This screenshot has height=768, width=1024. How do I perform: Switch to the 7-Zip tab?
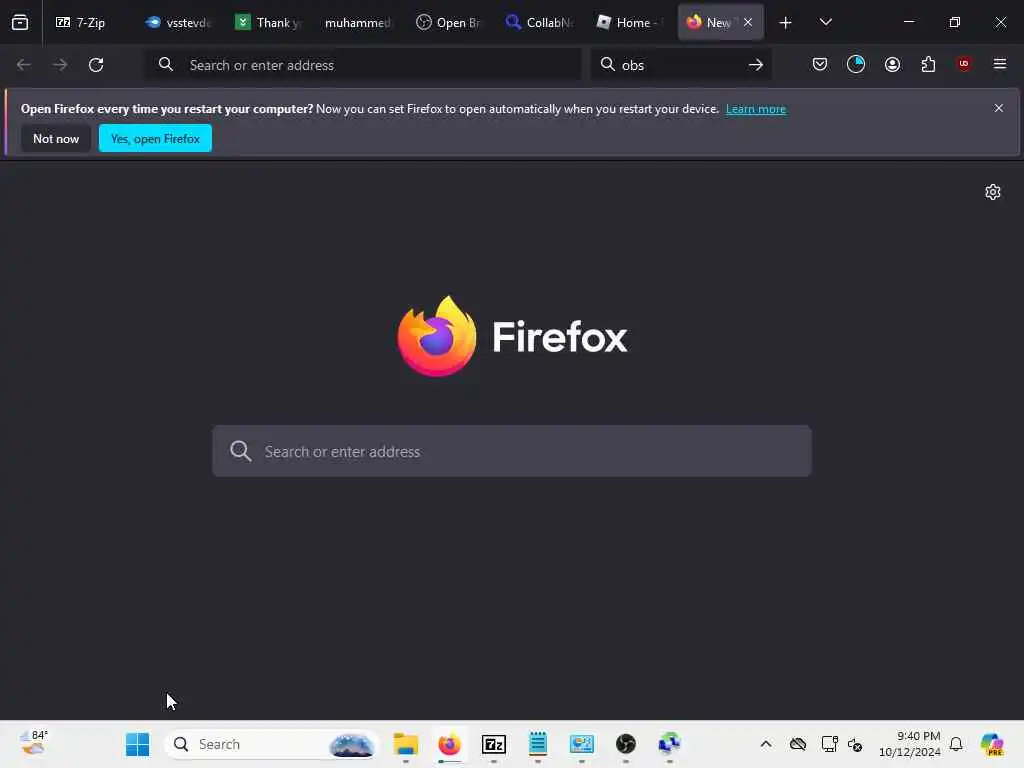coord(81,22)
